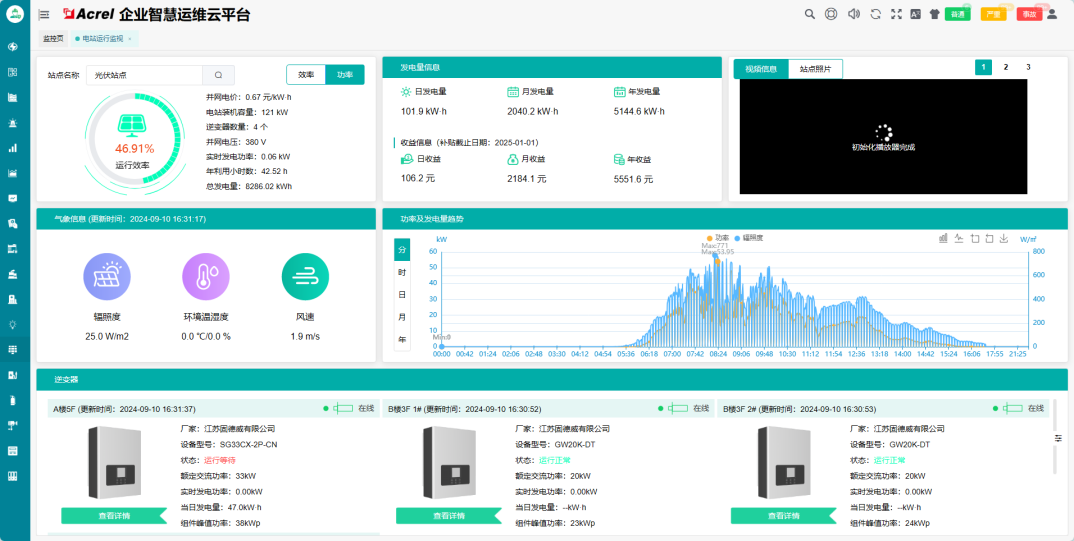The height and width of the screenshot is (541, 1074).
Task: Open the 监控页 tab
Action: (x=53, y=38)
